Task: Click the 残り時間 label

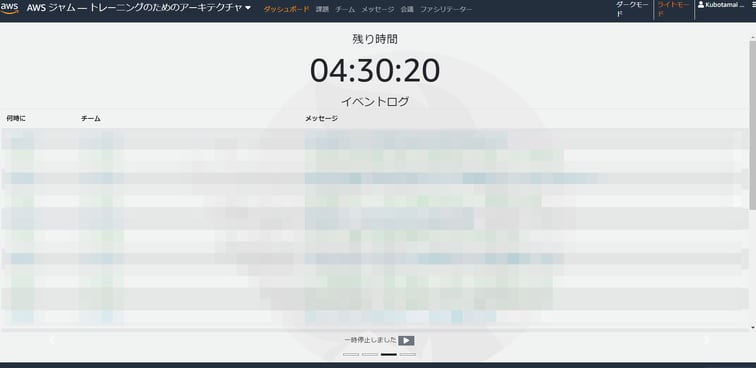Action: pyautogui.click(x=375, y=39)
